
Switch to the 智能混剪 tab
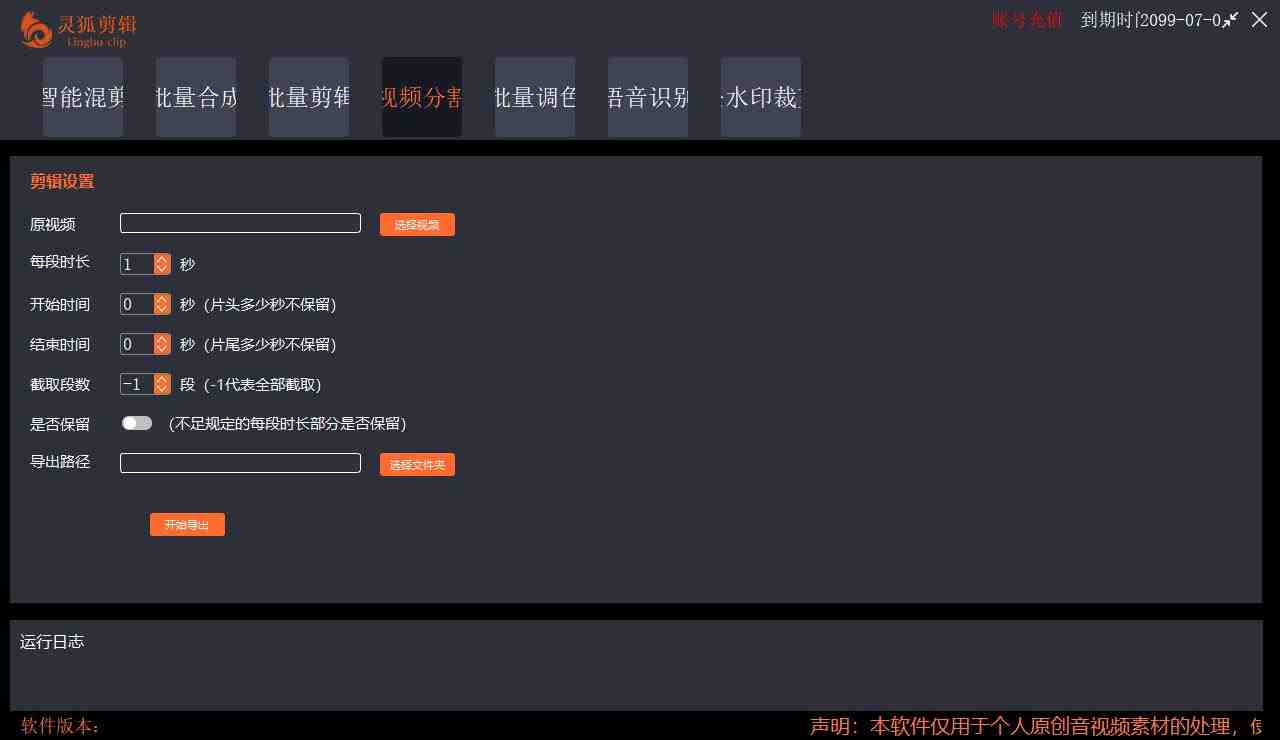83,97
